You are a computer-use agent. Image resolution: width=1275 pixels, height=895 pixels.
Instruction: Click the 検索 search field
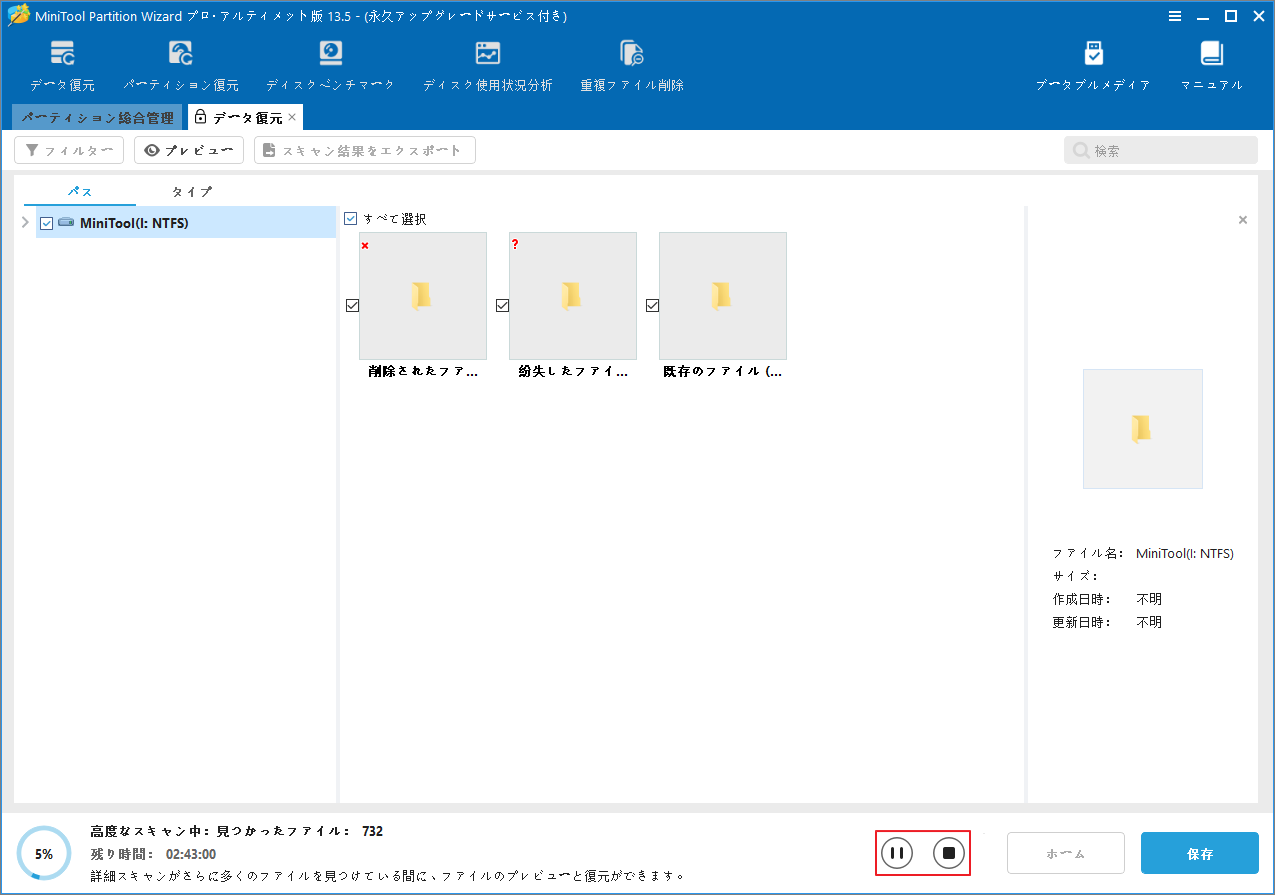1160,149
